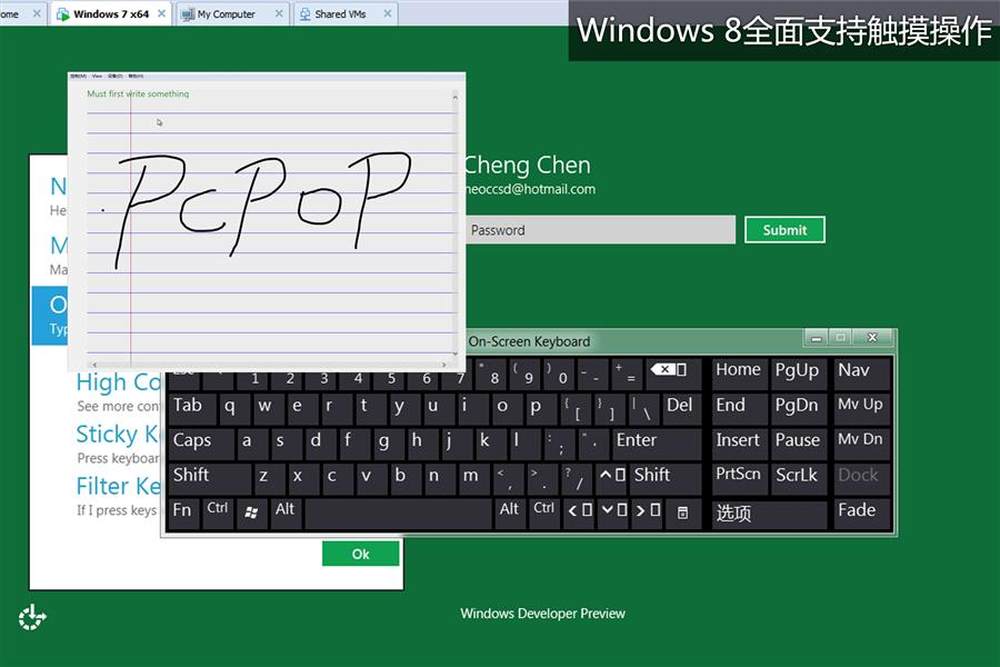Click the PrtScn key
Viewport: 1000px width, 667px height.
point(739,477)
